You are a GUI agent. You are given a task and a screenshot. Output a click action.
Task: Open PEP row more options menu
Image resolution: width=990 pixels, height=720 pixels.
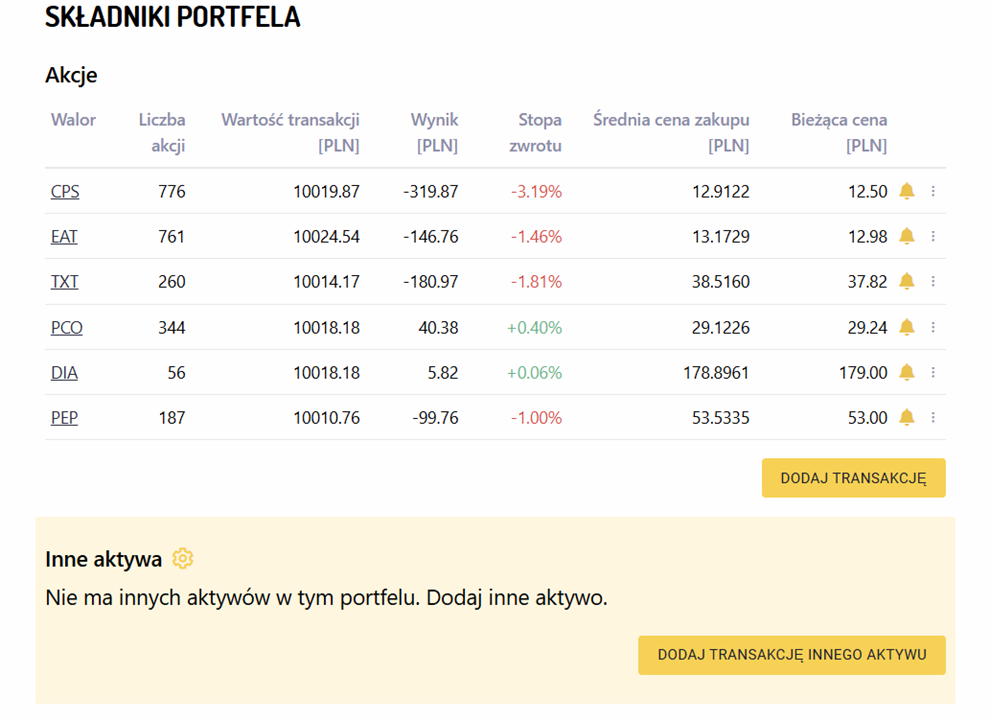933,417
